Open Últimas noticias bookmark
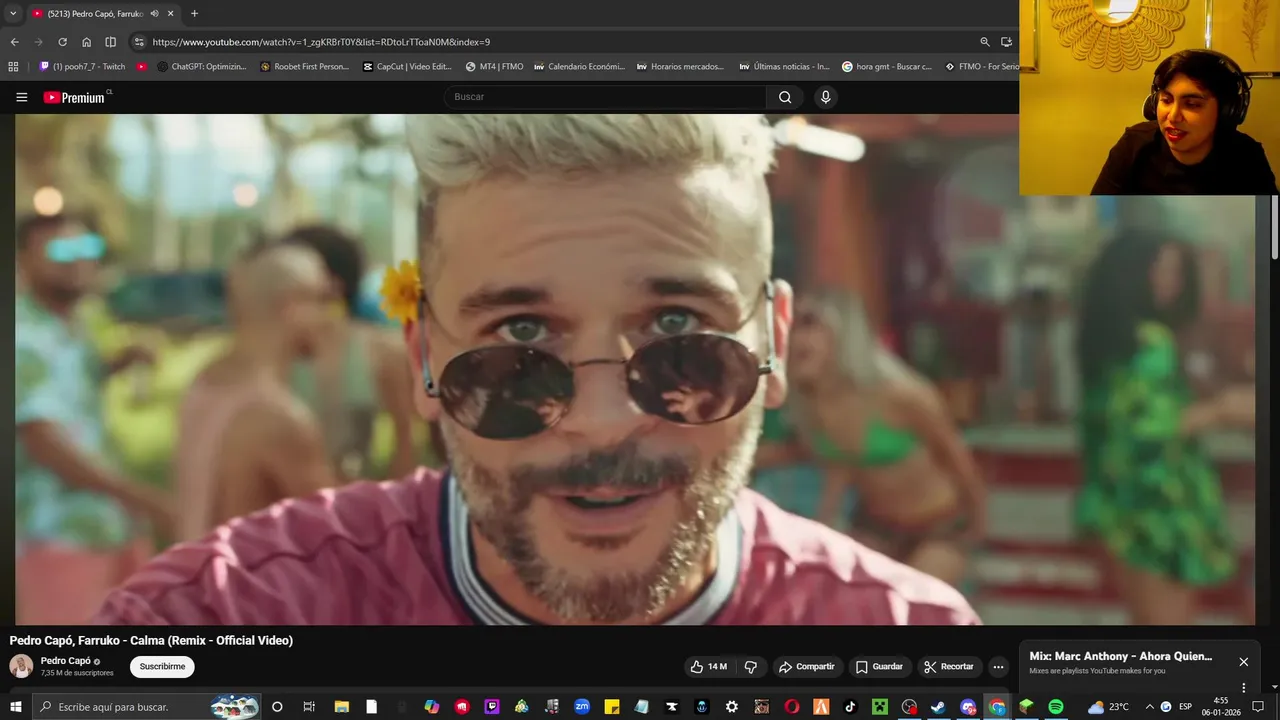This screenshot has width=1280, height=720. click(x=784, y=67)
